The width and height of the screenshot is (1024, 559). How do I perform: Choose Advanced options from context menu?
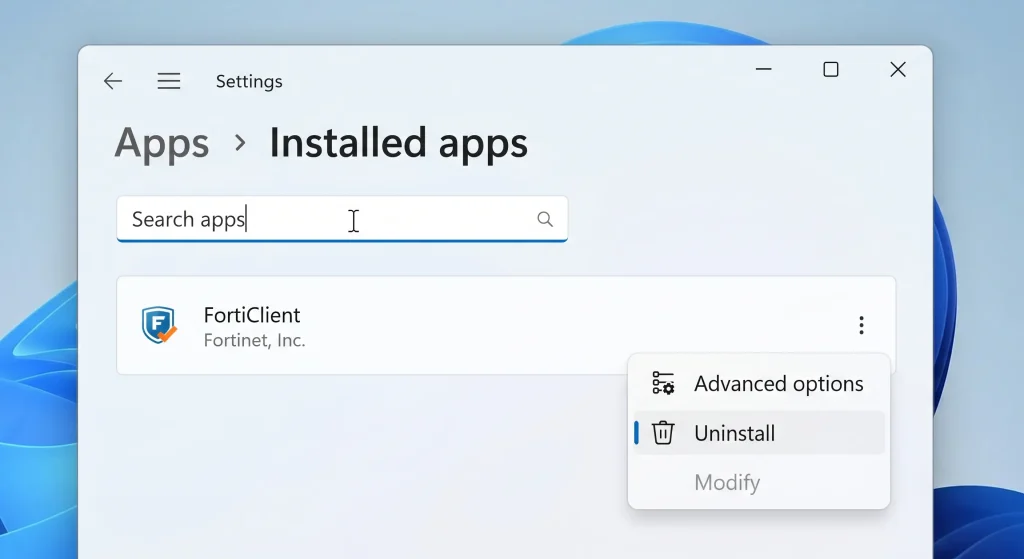click(759, 383)
